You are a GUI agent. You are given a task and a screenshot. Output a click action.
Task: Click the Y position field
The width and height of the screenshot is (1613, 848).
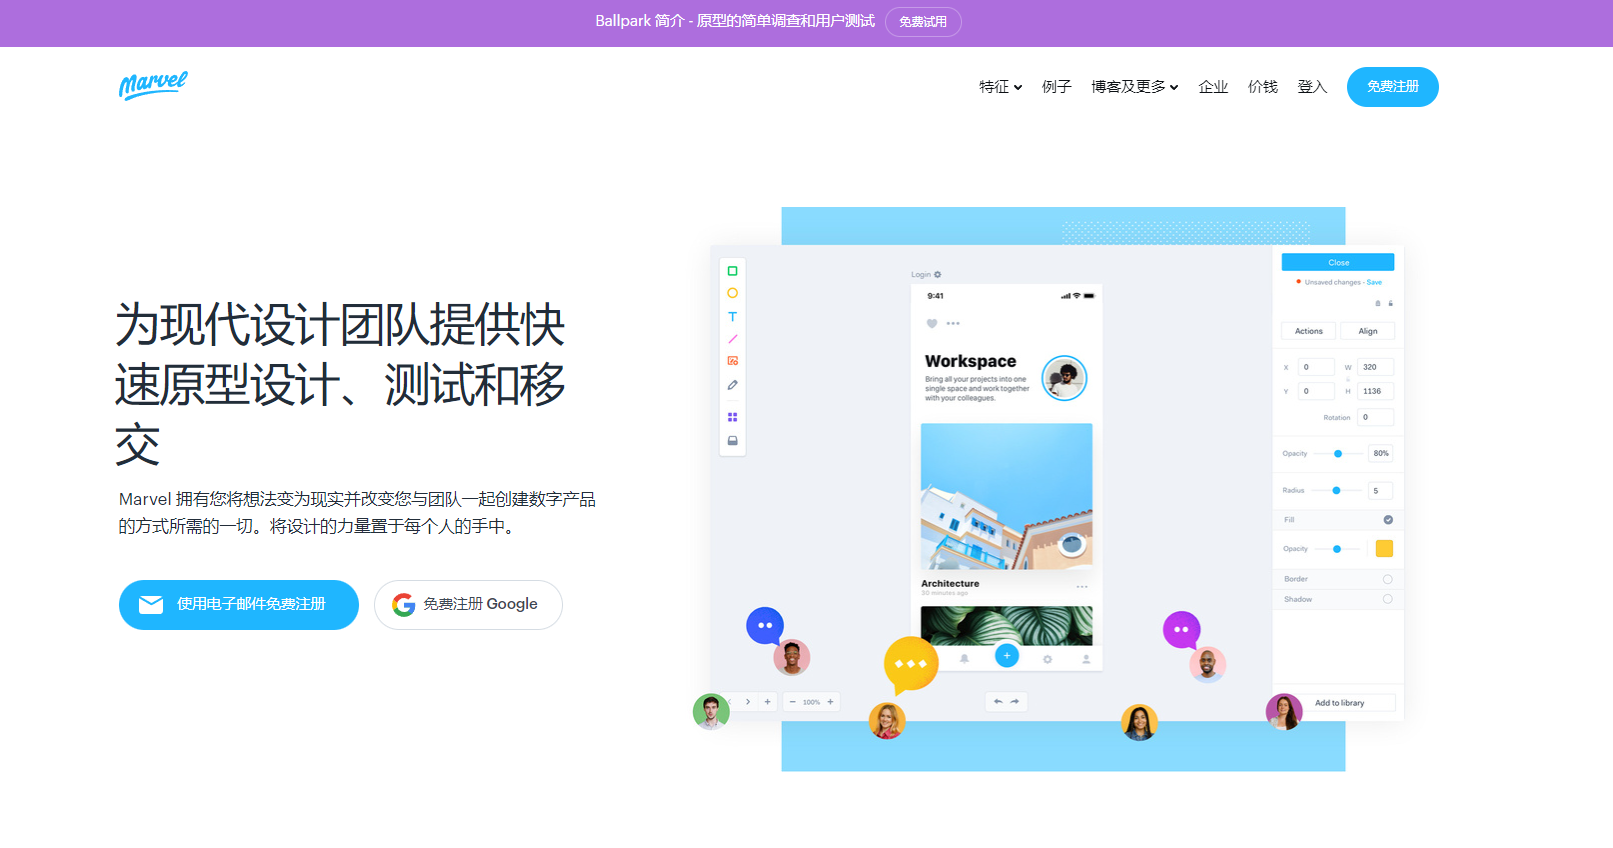click(x=1316, y=391)
